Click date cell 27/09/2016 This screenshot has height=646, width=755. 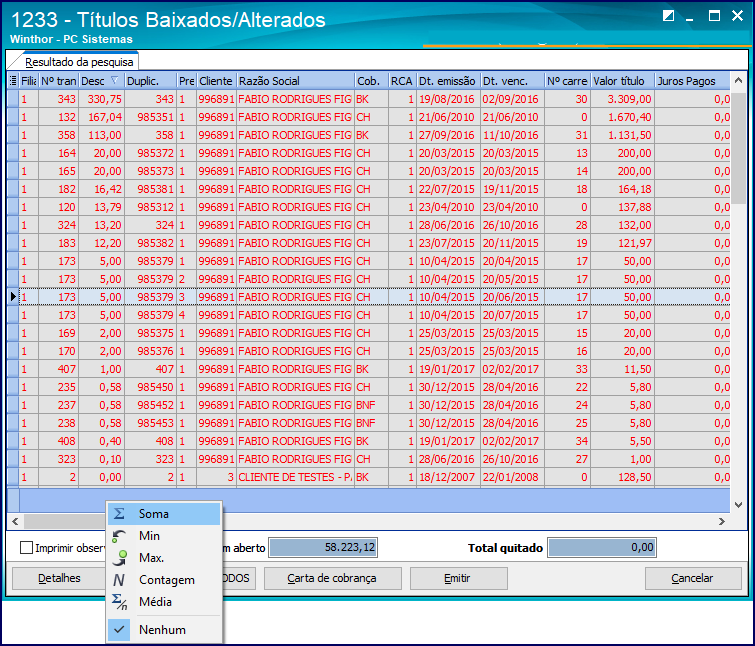tap(448, 135)
